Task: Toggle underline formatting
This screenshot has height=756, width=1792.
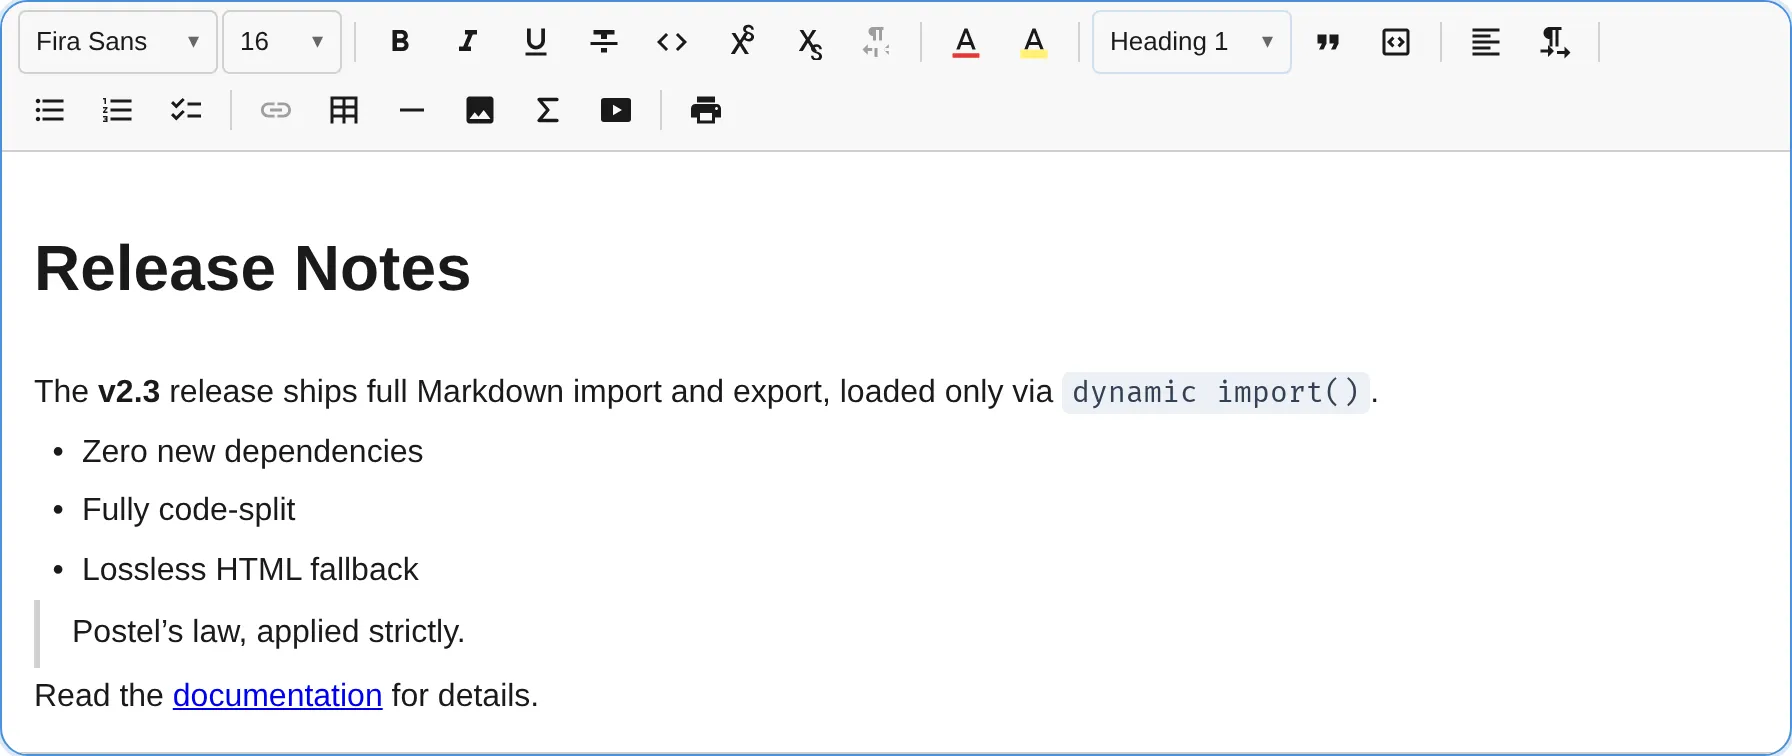Action: coord(536,42)
